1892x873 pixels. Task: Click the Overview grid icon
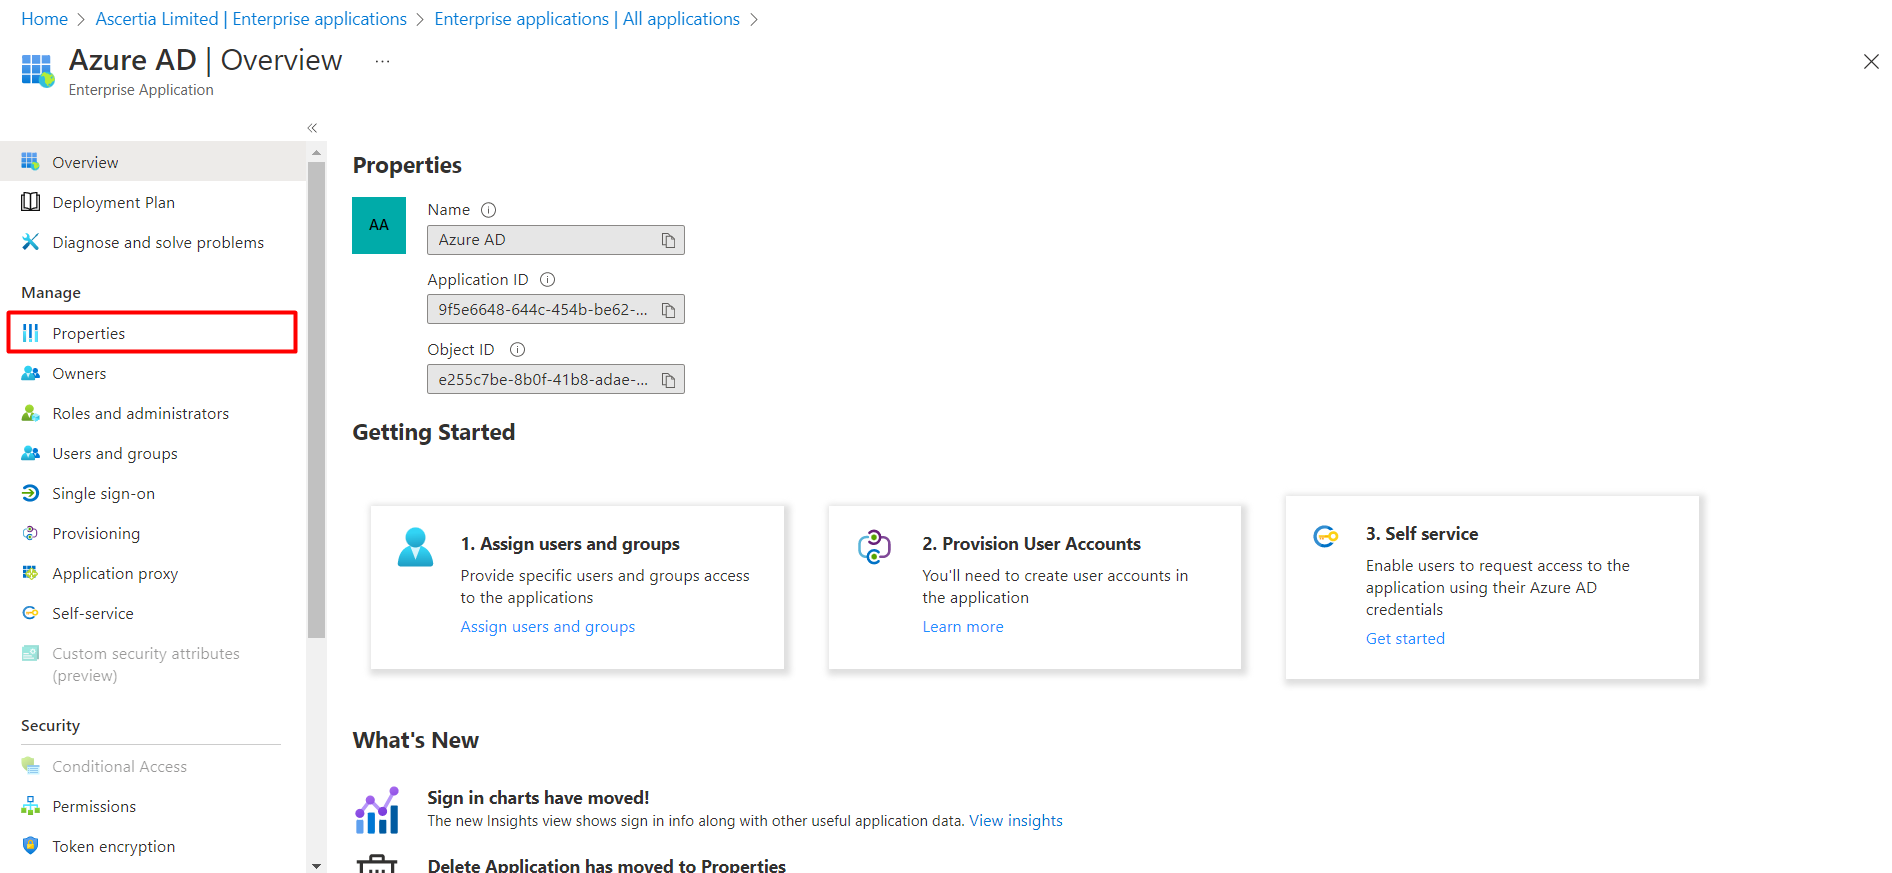pos(31,162)
